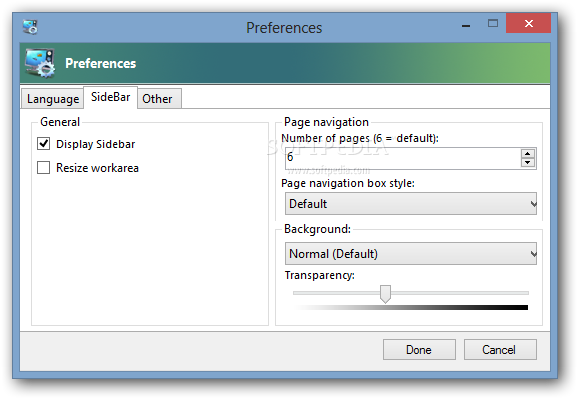Click the Preferences header monitor-gear icon
The height and width of the screenshot is (399, 578).
(40, 63)
